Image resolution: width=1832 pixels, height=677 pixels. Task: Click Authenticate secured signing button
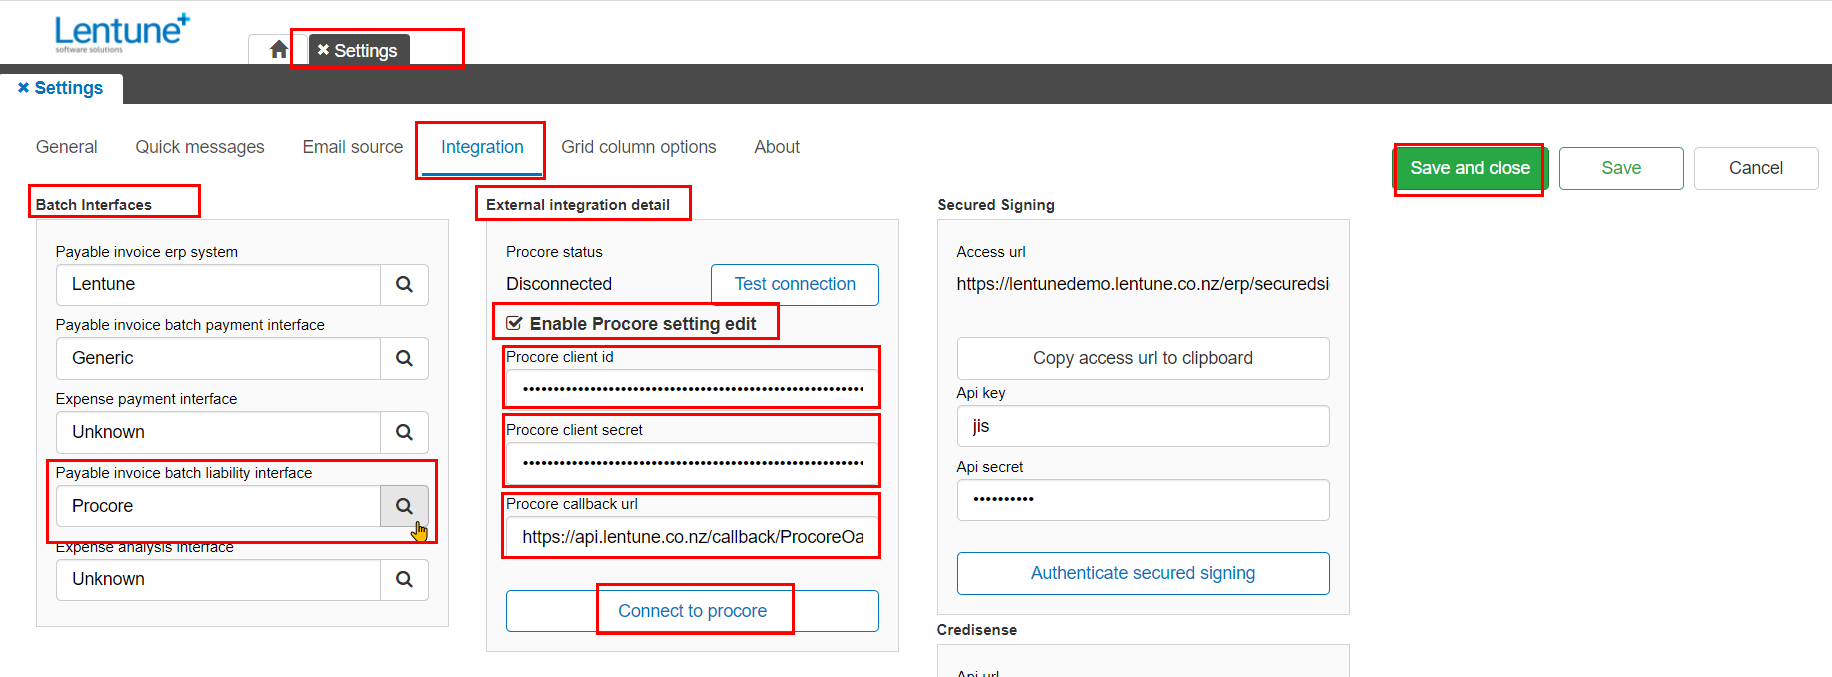coord(1143,573)
